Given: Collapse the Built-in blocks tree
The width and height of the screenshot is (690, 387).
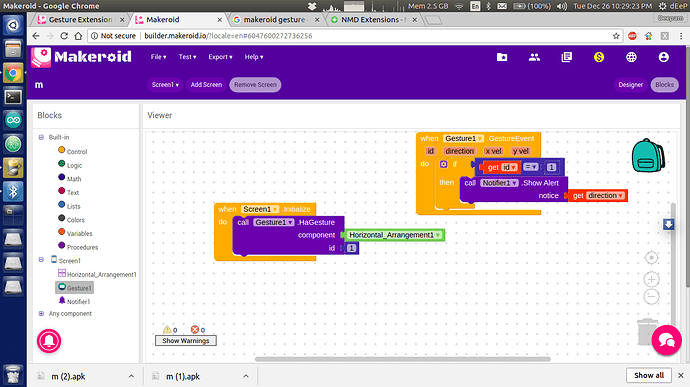Looking at the screenshot, I should 41,137.
